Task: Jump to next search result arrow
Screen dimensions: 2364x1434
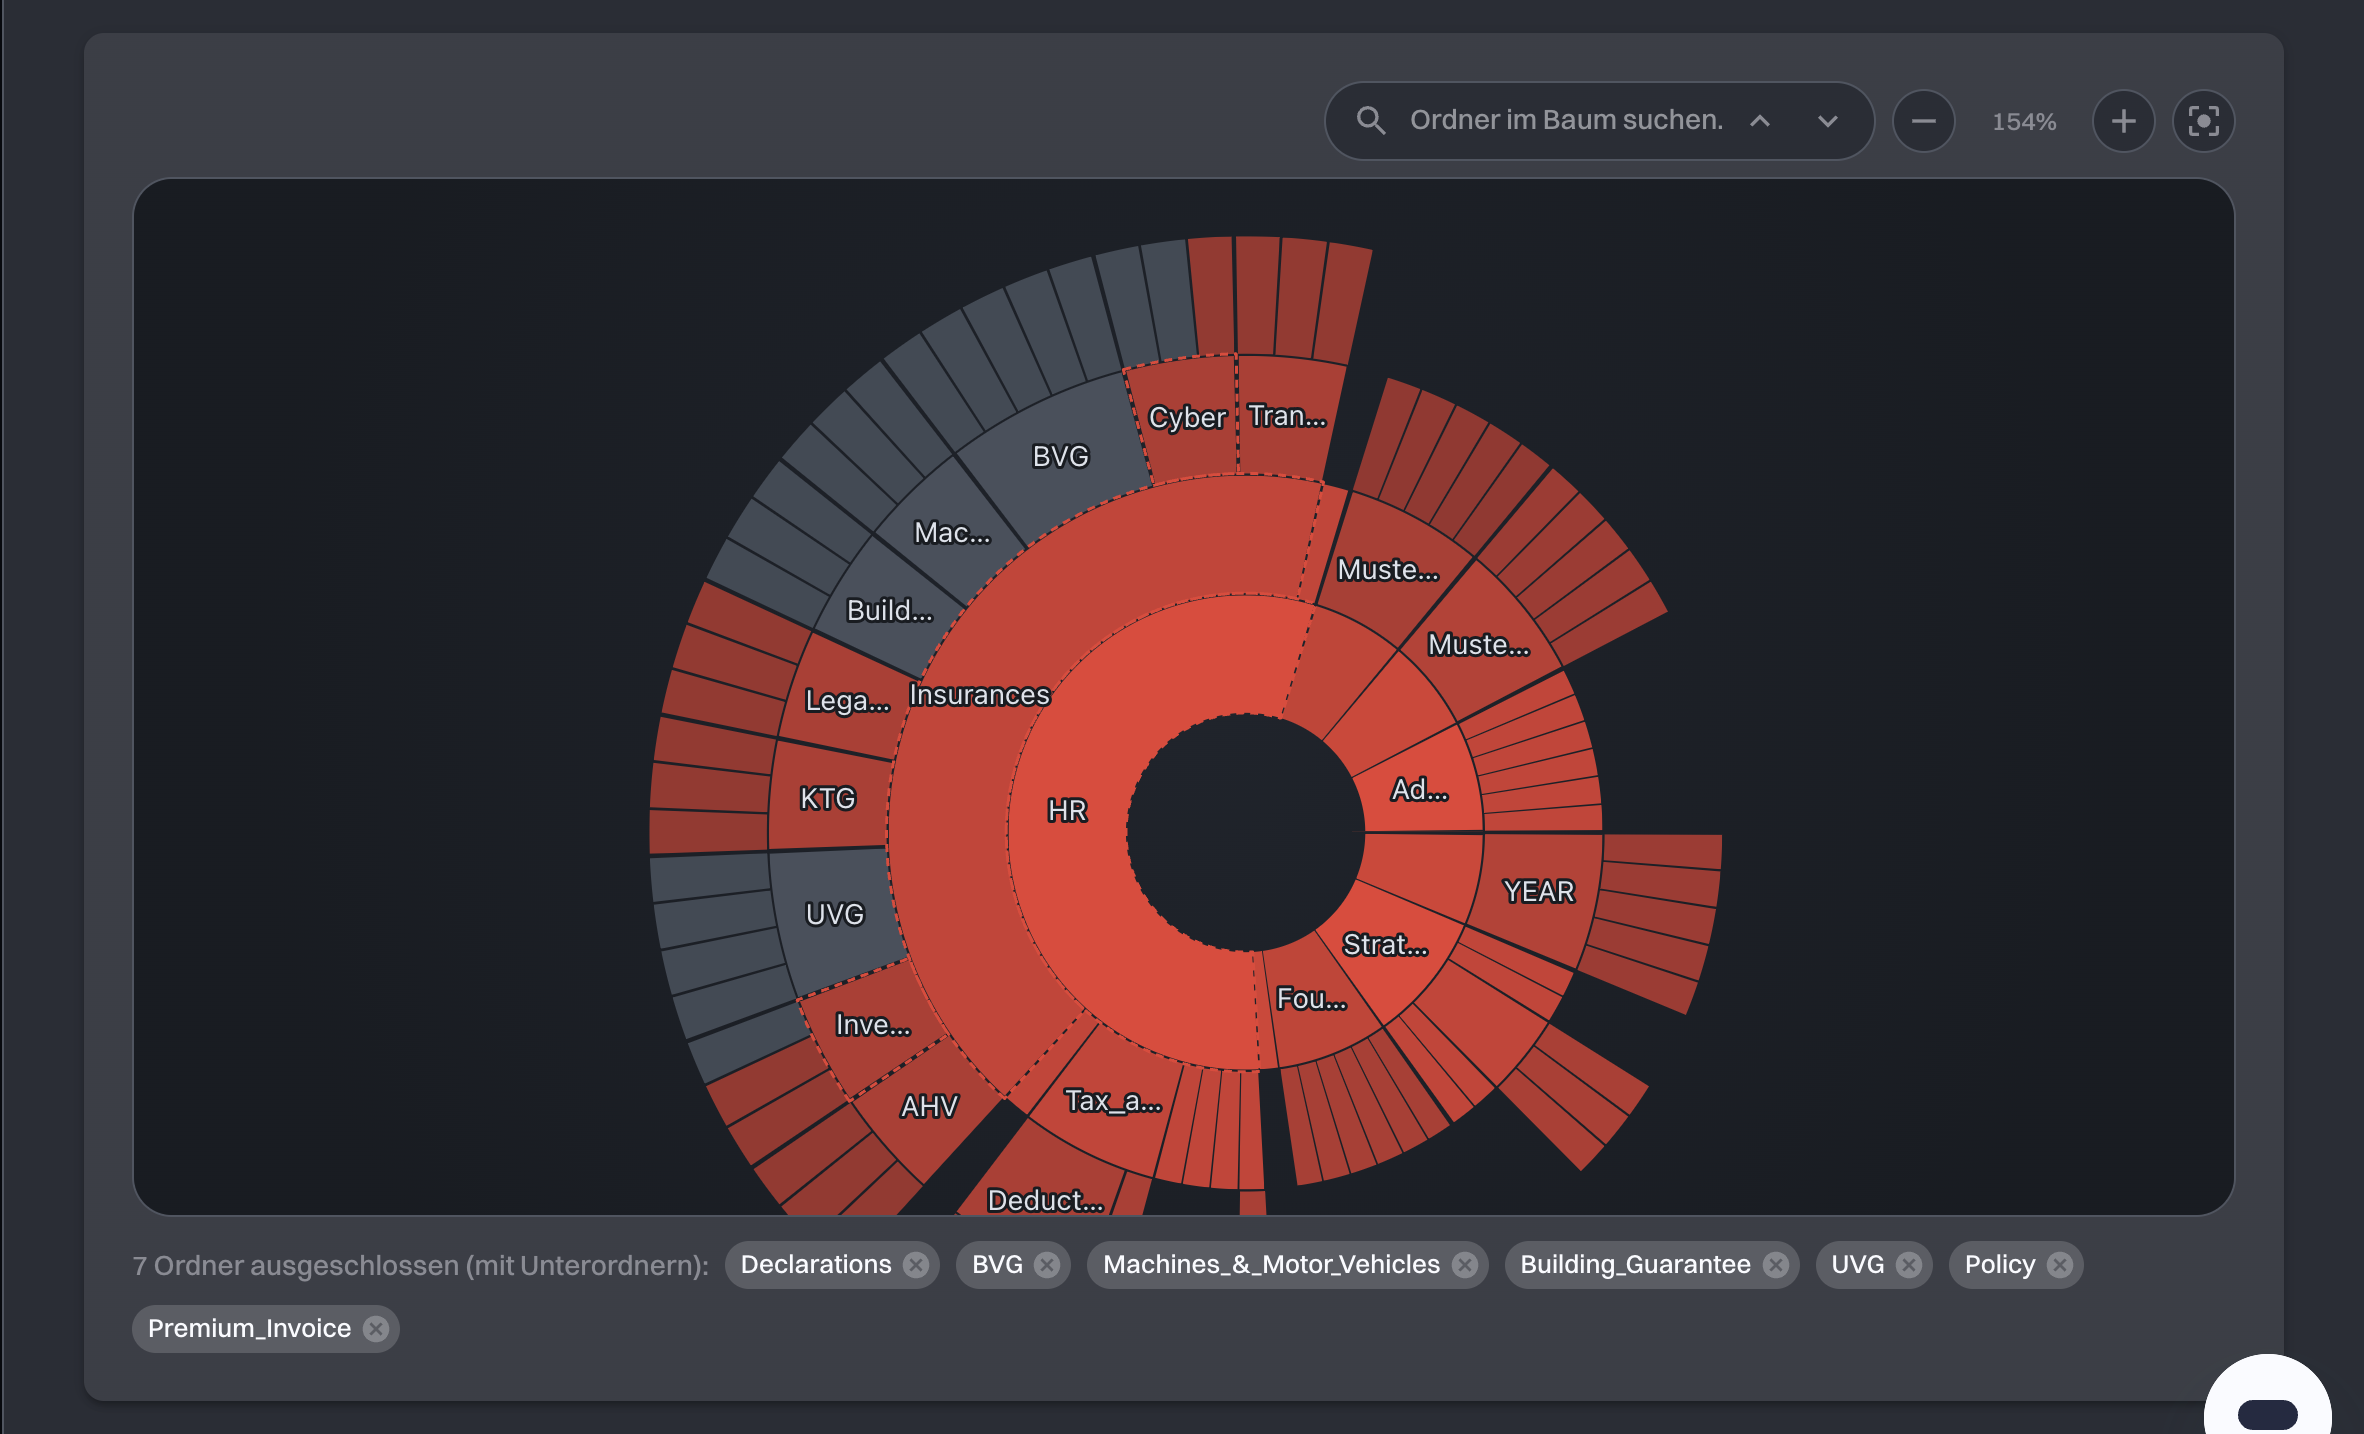Action: (x=1828, y=121)
